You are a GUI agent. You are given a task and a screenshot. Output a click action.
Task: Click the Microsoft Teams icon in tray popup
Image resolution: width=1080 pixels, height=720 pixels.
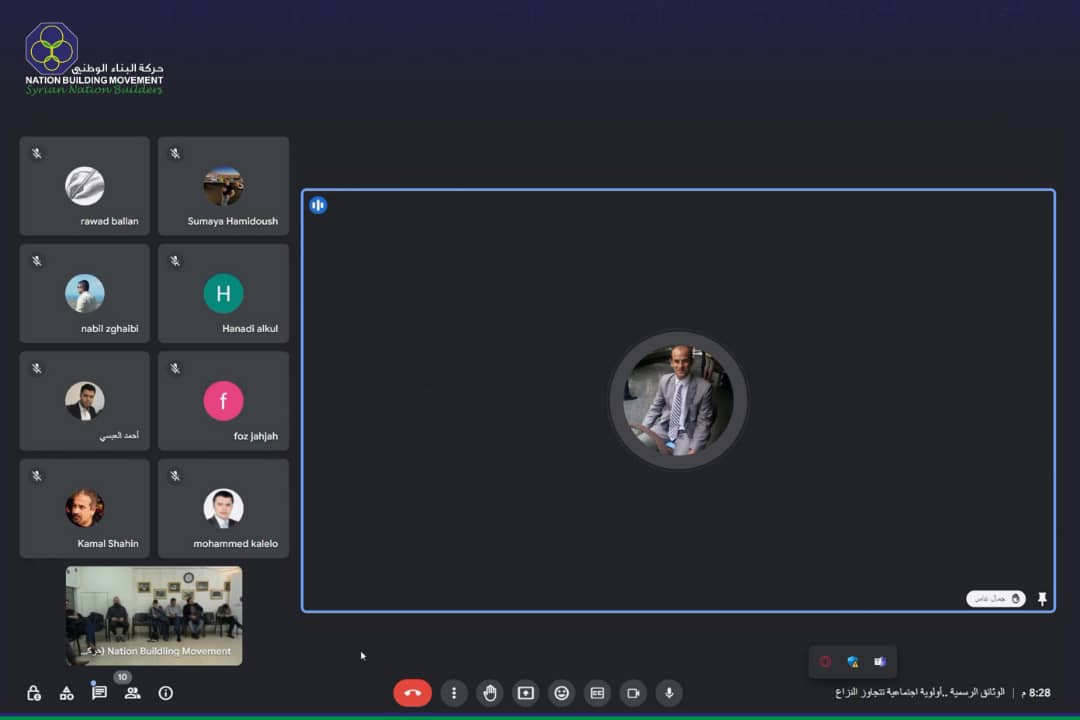coord(880,662)
